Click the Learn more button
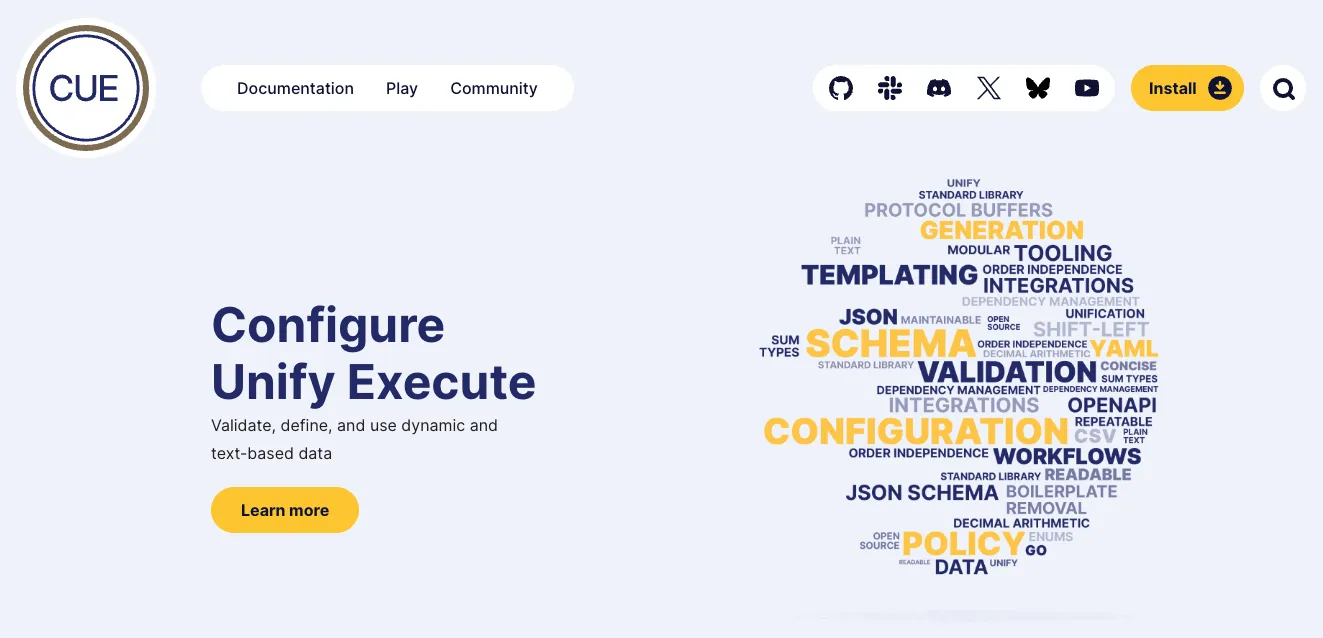This screenshot has height=638, width=1323. (x=285, y=510)
